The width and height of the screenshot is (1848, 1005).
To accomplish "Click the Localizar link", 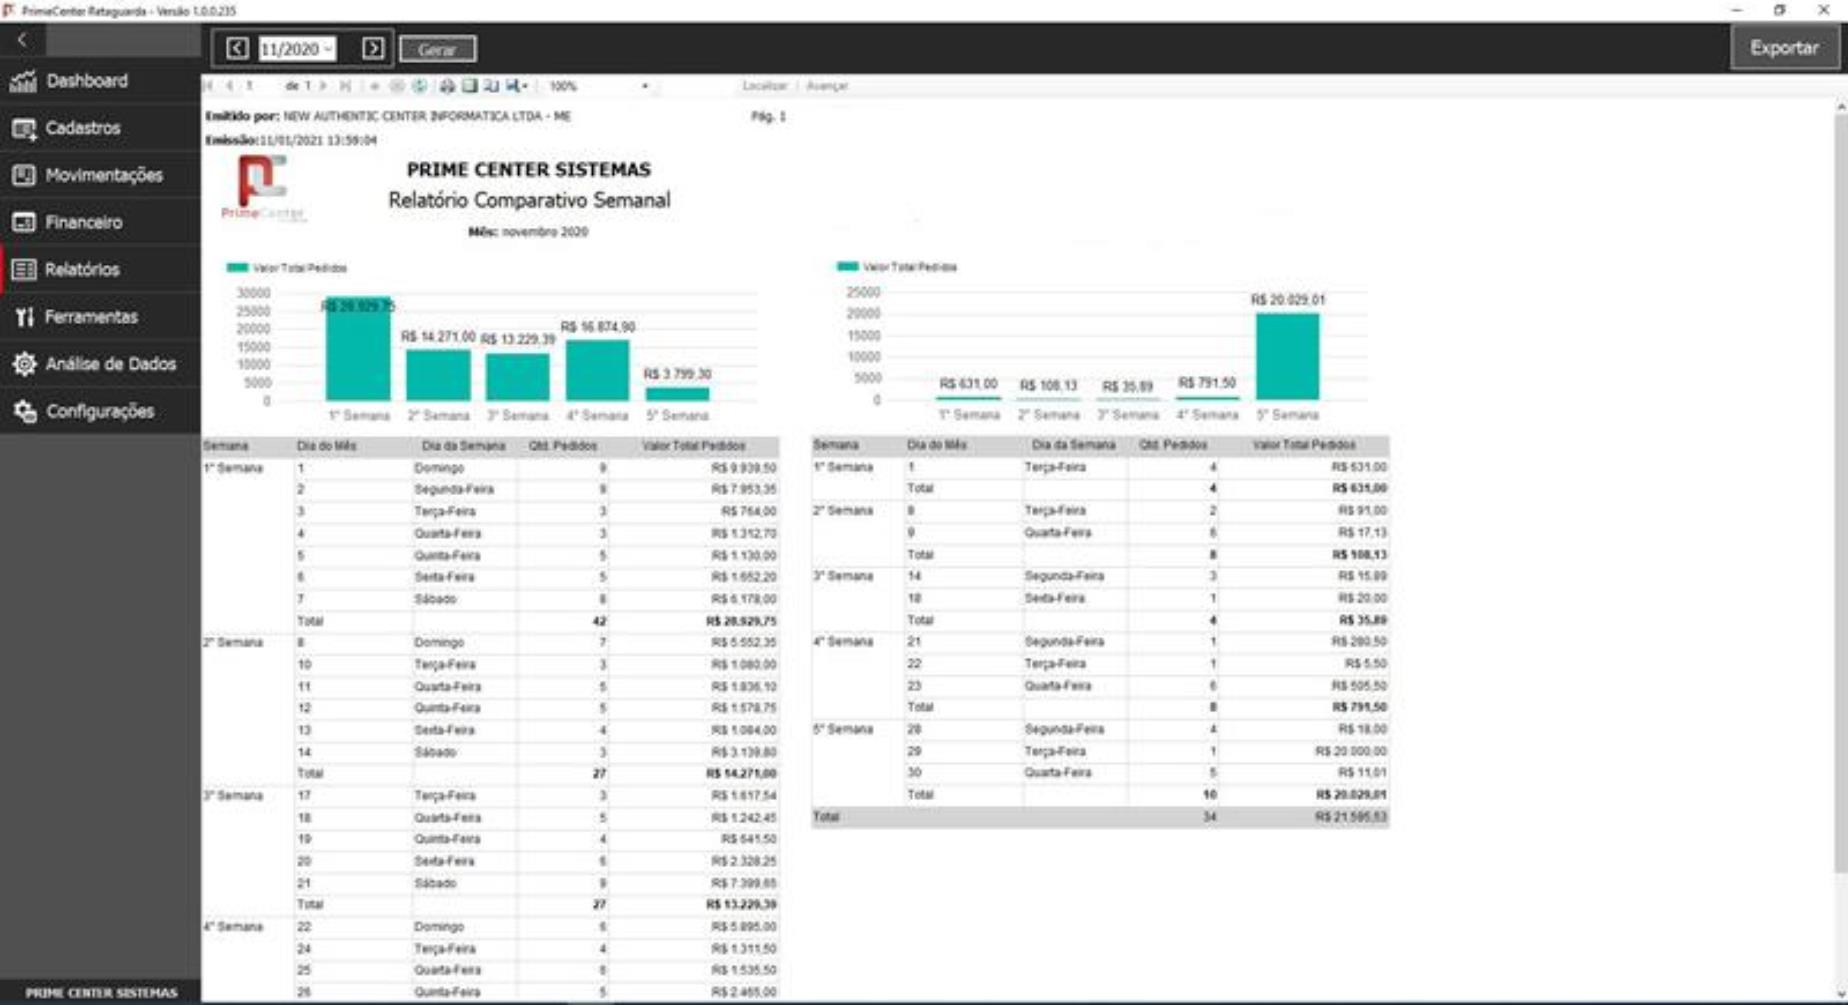I will pos(765,86).
